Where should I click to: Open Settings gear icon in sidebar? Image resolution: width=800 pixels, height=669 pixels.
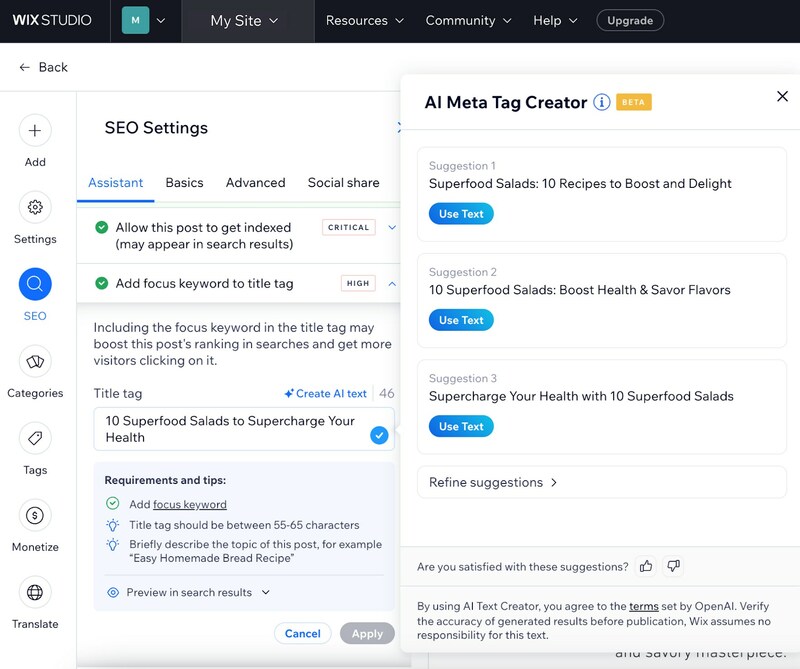(35, 207)
